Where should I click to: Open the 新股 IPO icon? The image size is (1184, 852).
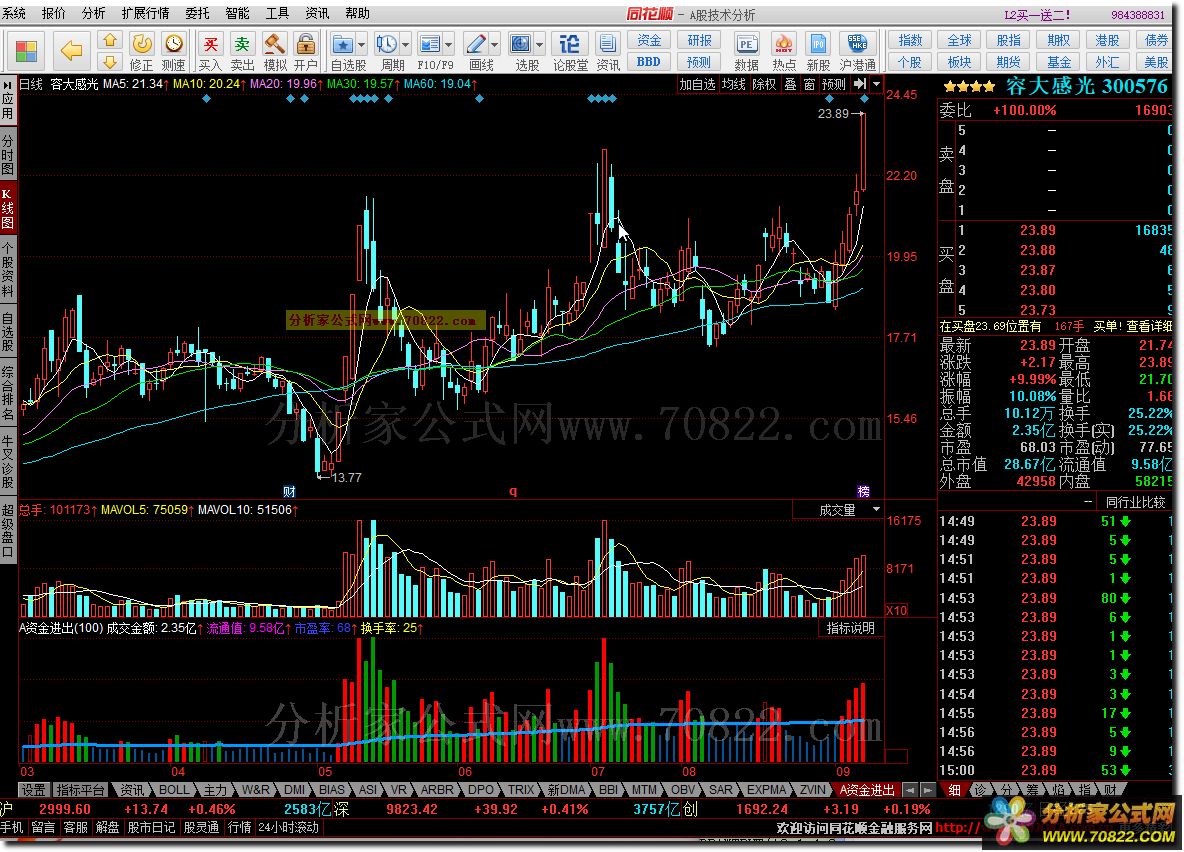pos(818,51)
